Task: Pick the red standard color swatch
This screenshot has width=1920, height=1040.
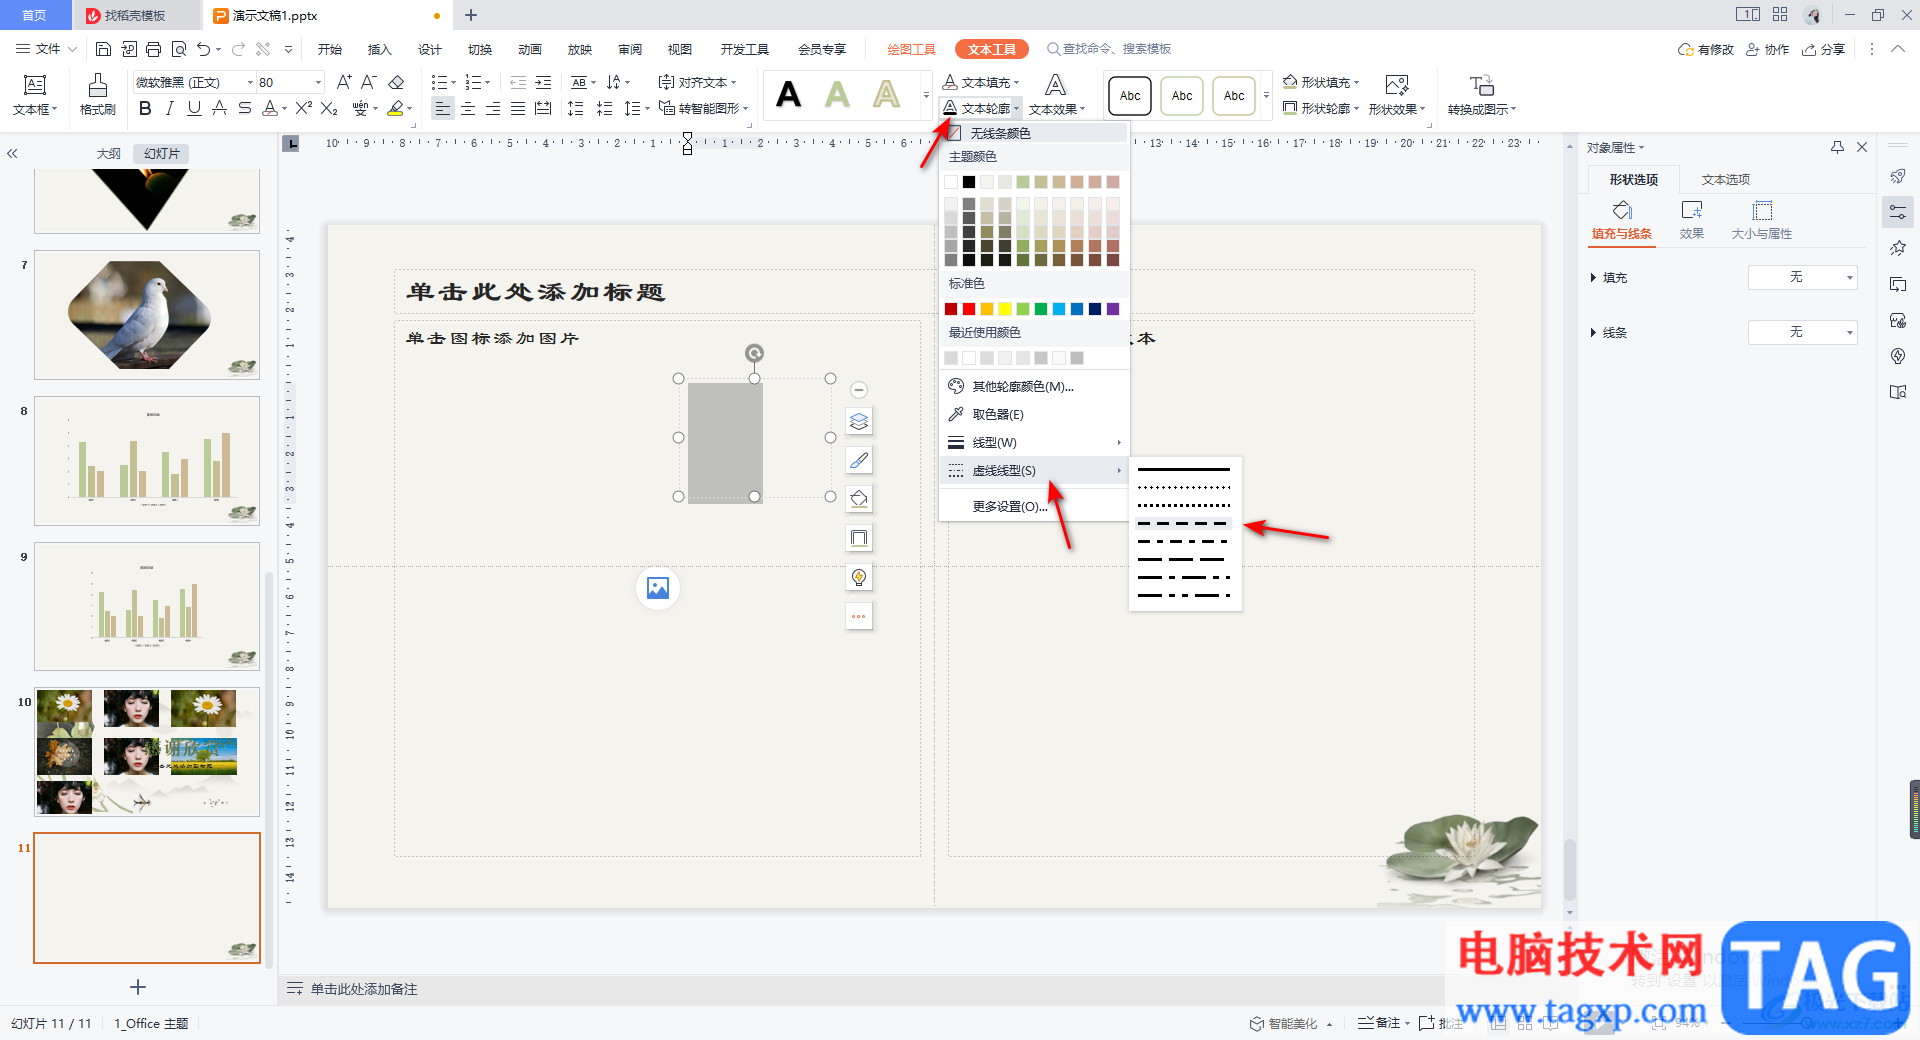Action: click(969, 309)
